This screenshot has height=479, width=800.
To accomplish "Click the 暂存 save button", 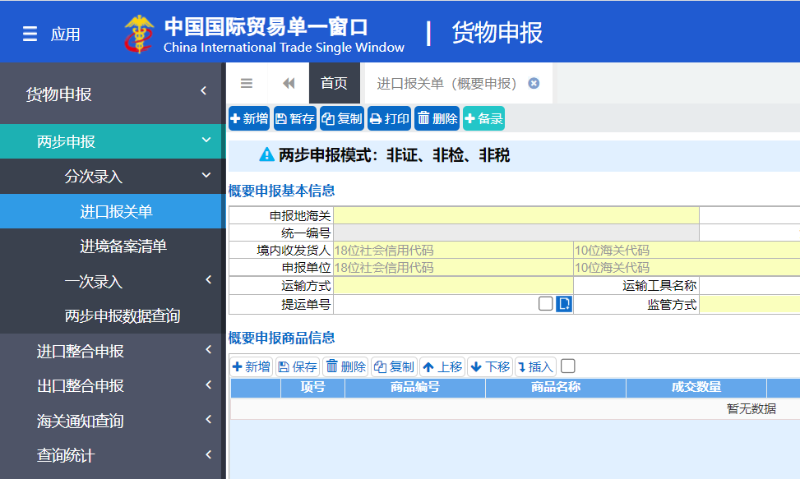I will coord(295,119).
